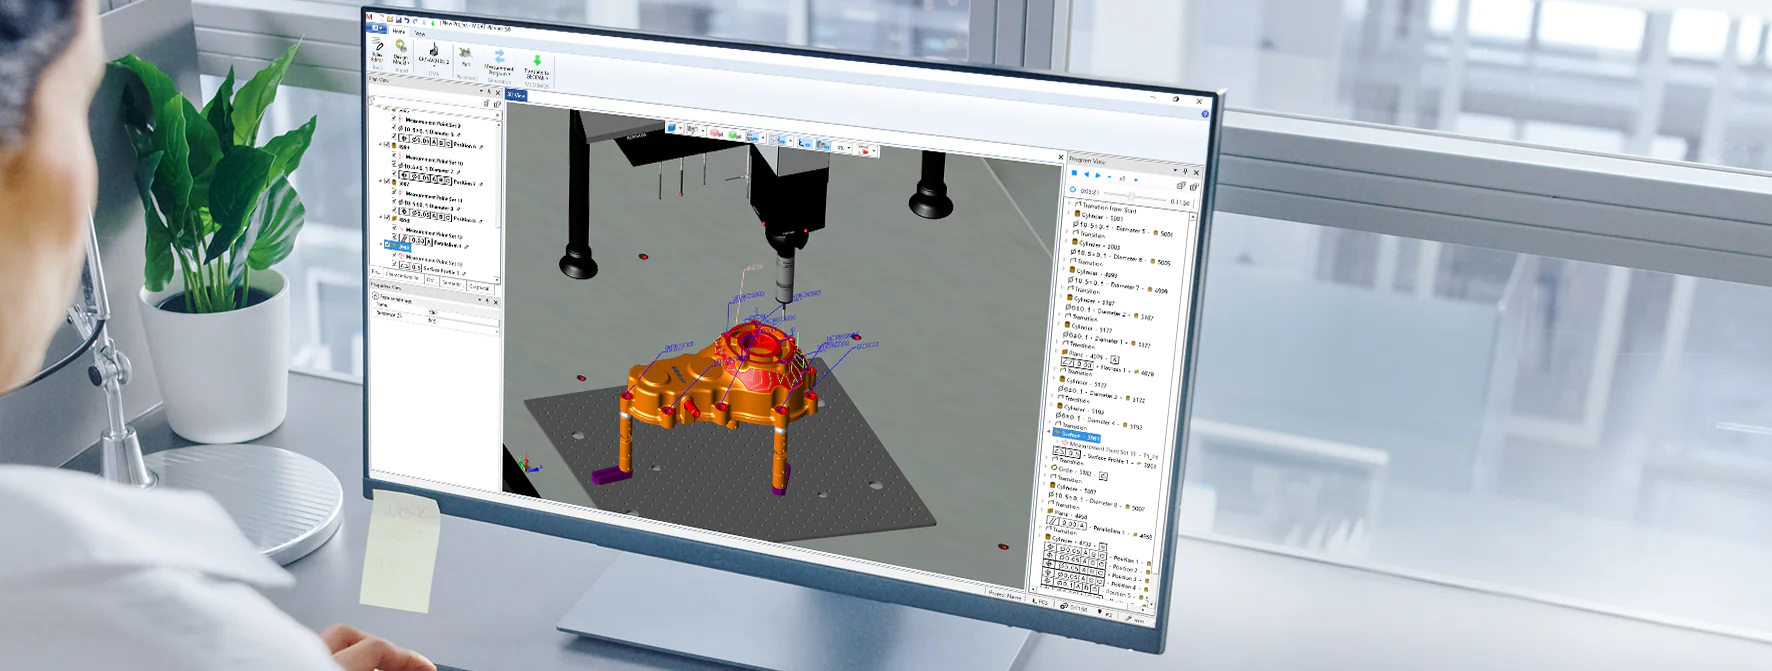
Task: Open the Design Model import icon
Action: click(401, 50)
